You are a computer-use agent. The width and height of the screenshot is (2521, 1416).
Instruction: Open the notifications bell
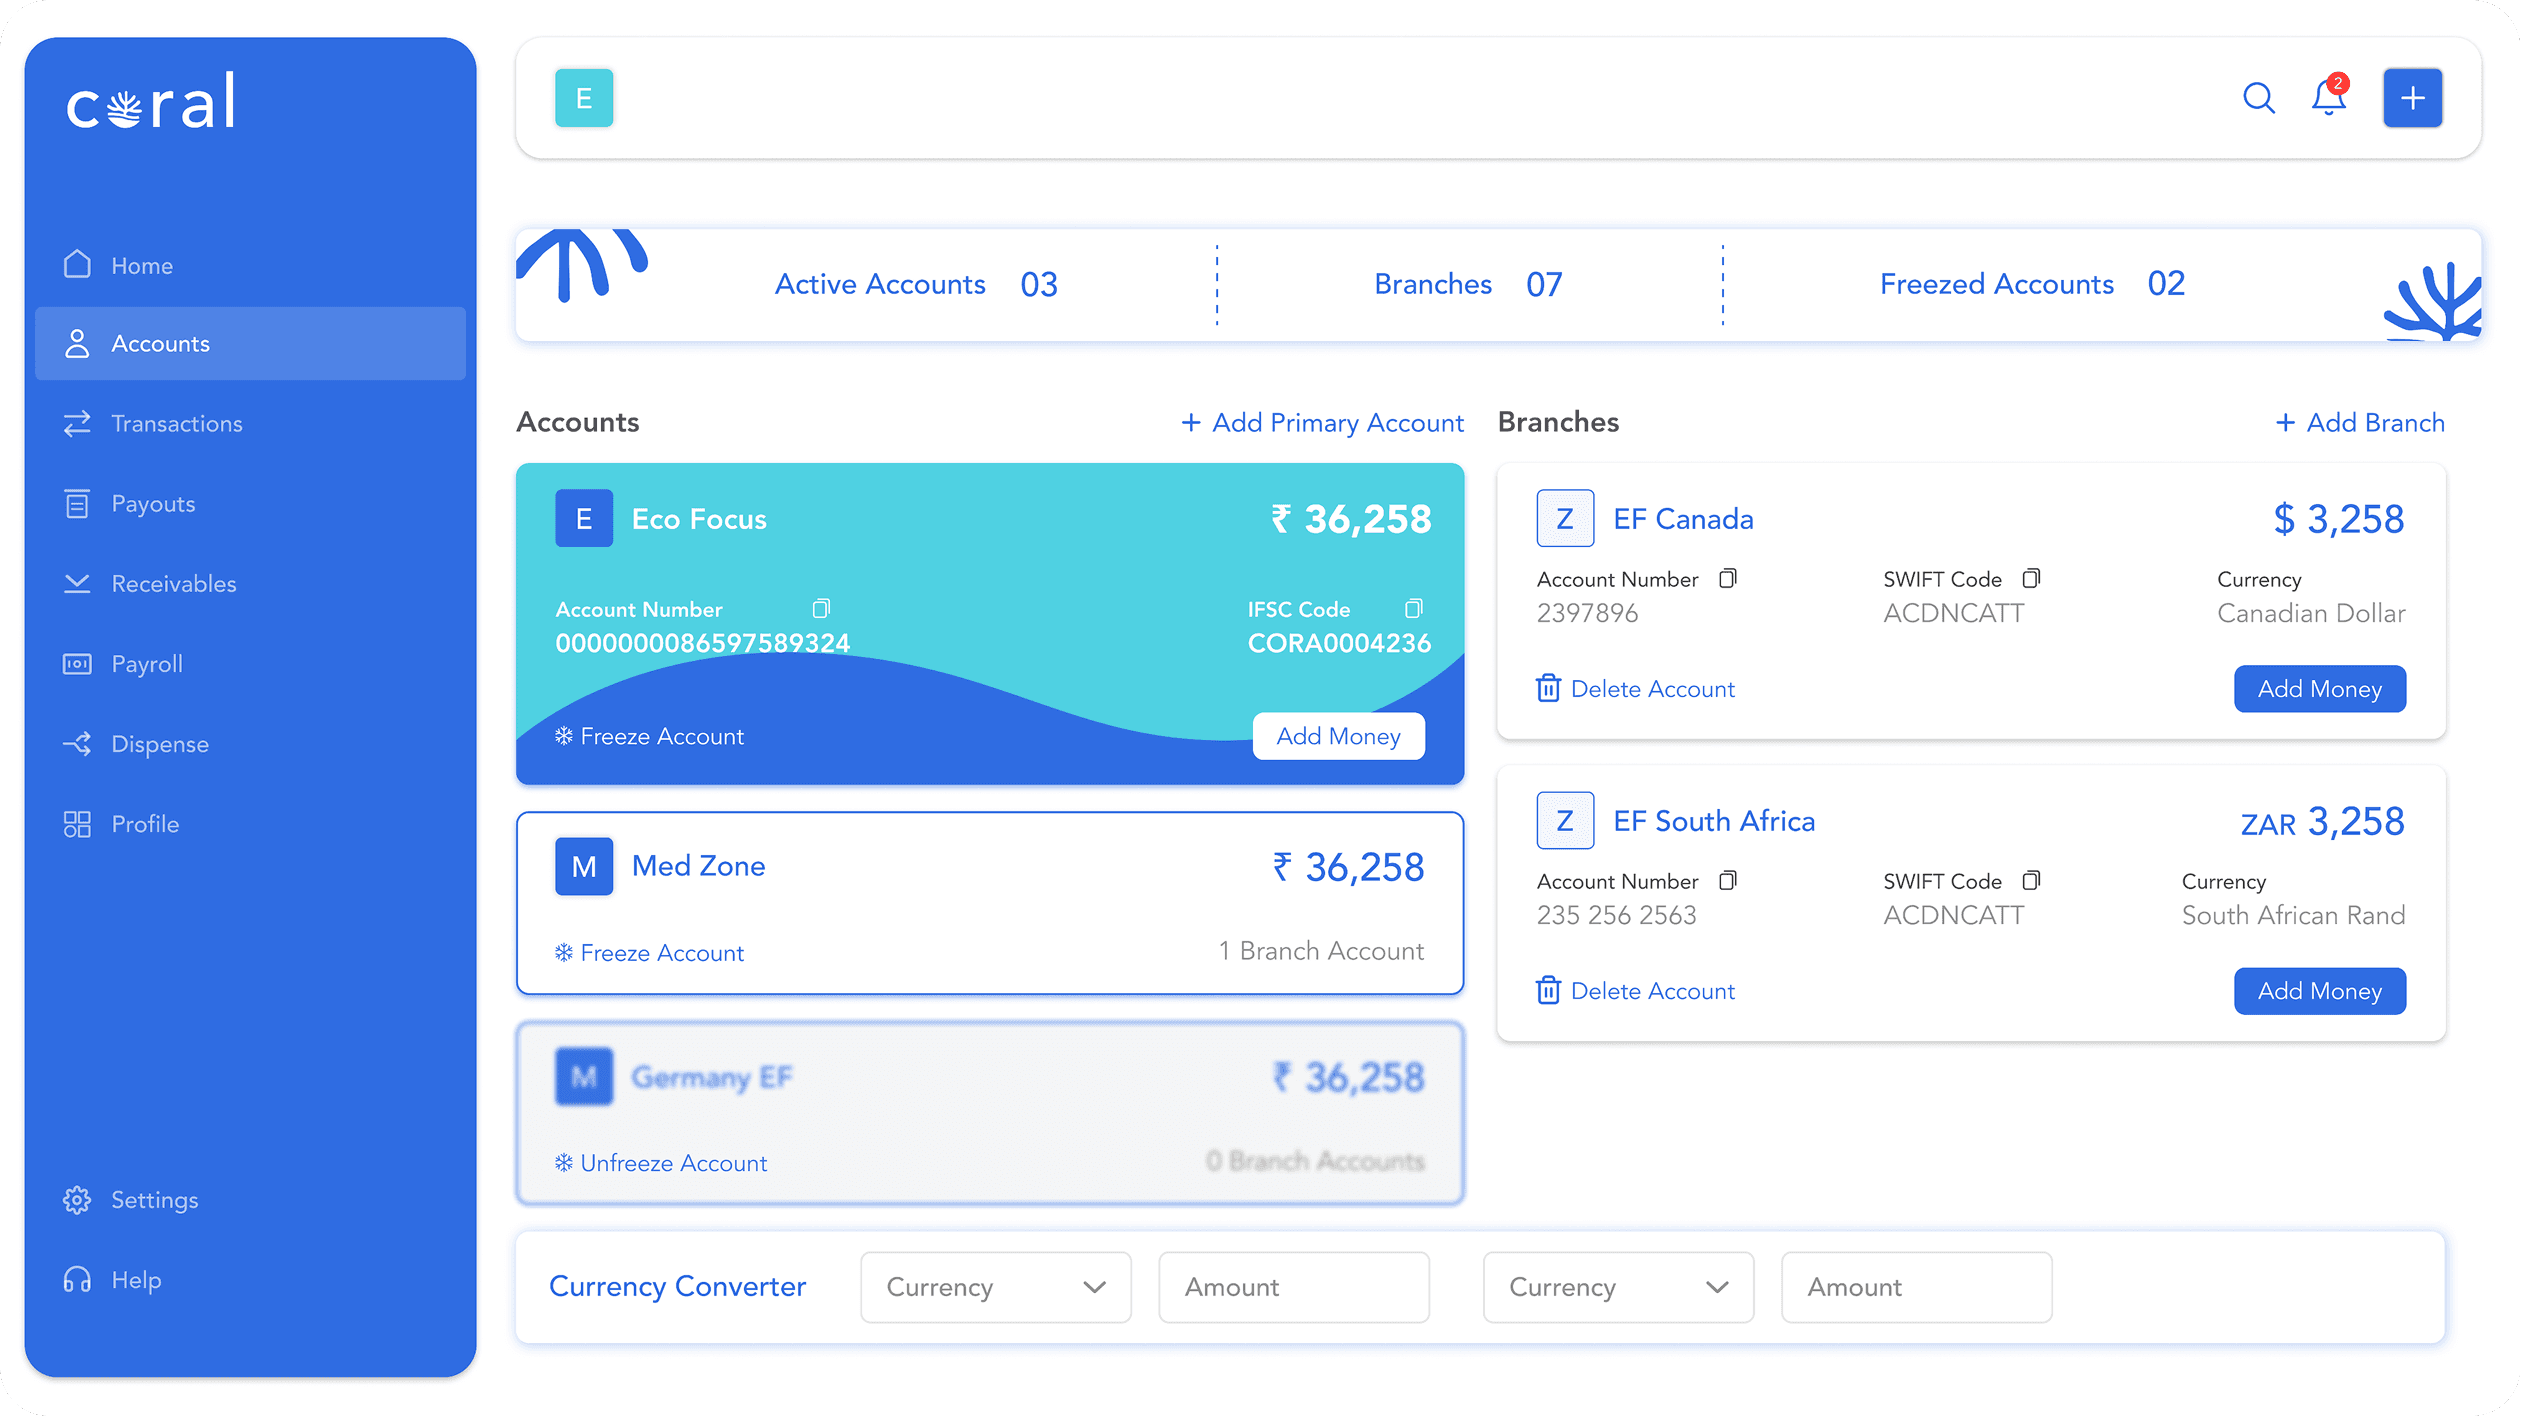tap(2329, 98)
